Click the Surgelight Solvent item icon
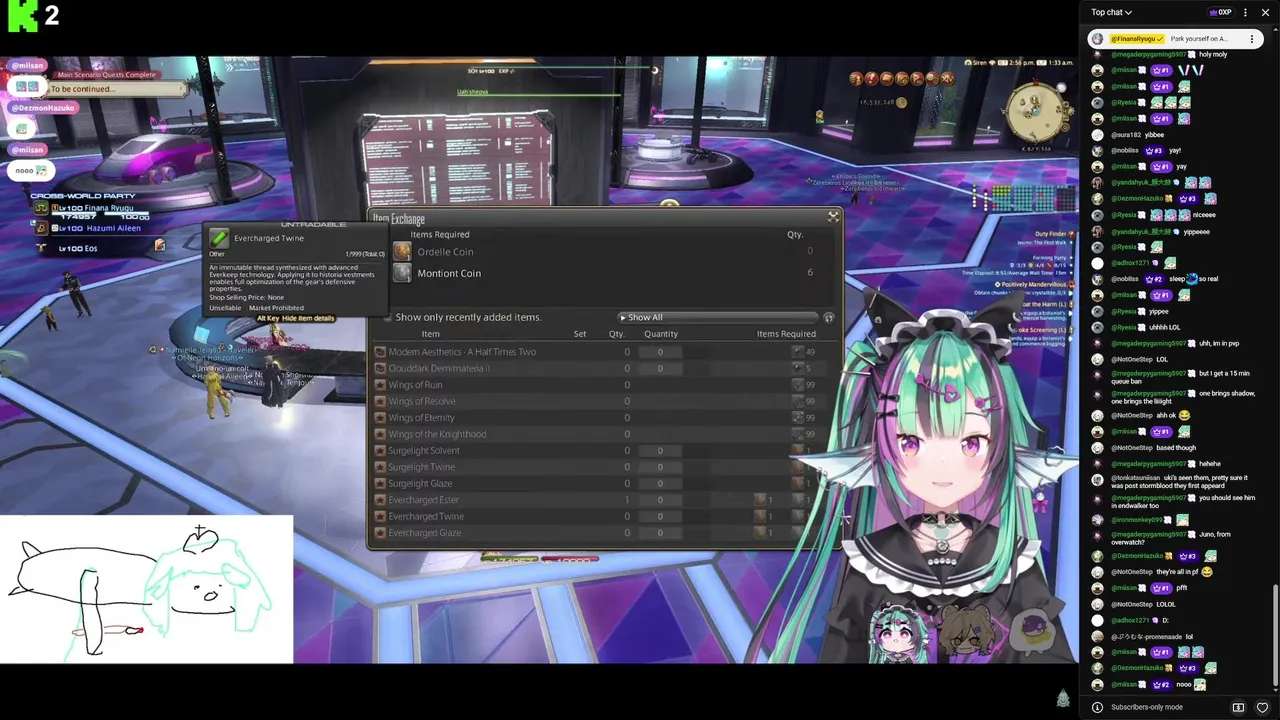The width and height of the screenshot is (1280, 720). 380,450
